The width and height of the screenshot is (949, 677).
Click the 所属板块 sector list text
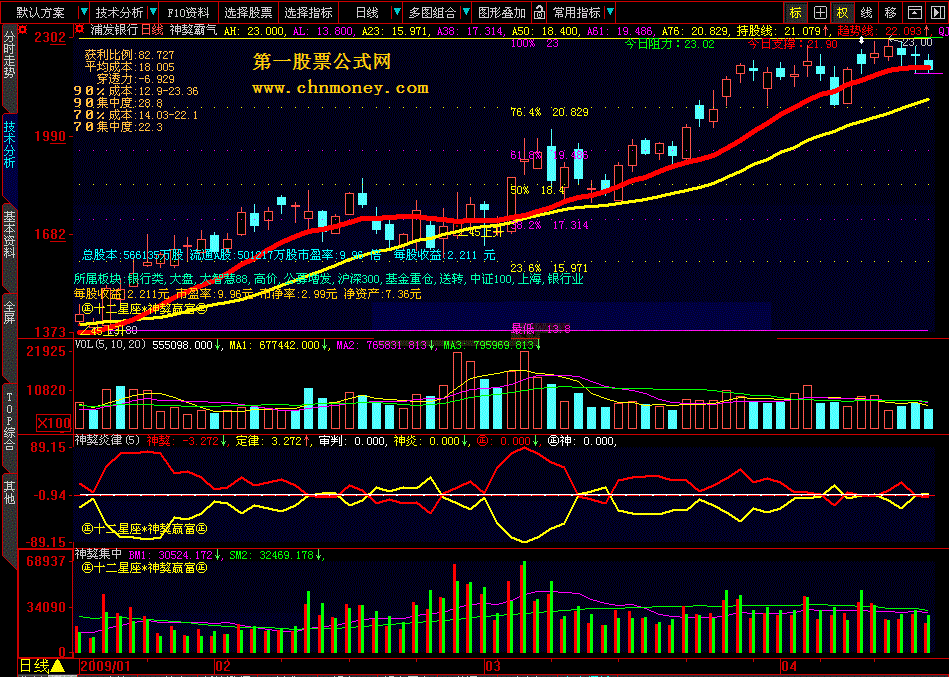(x=329, y=279)
